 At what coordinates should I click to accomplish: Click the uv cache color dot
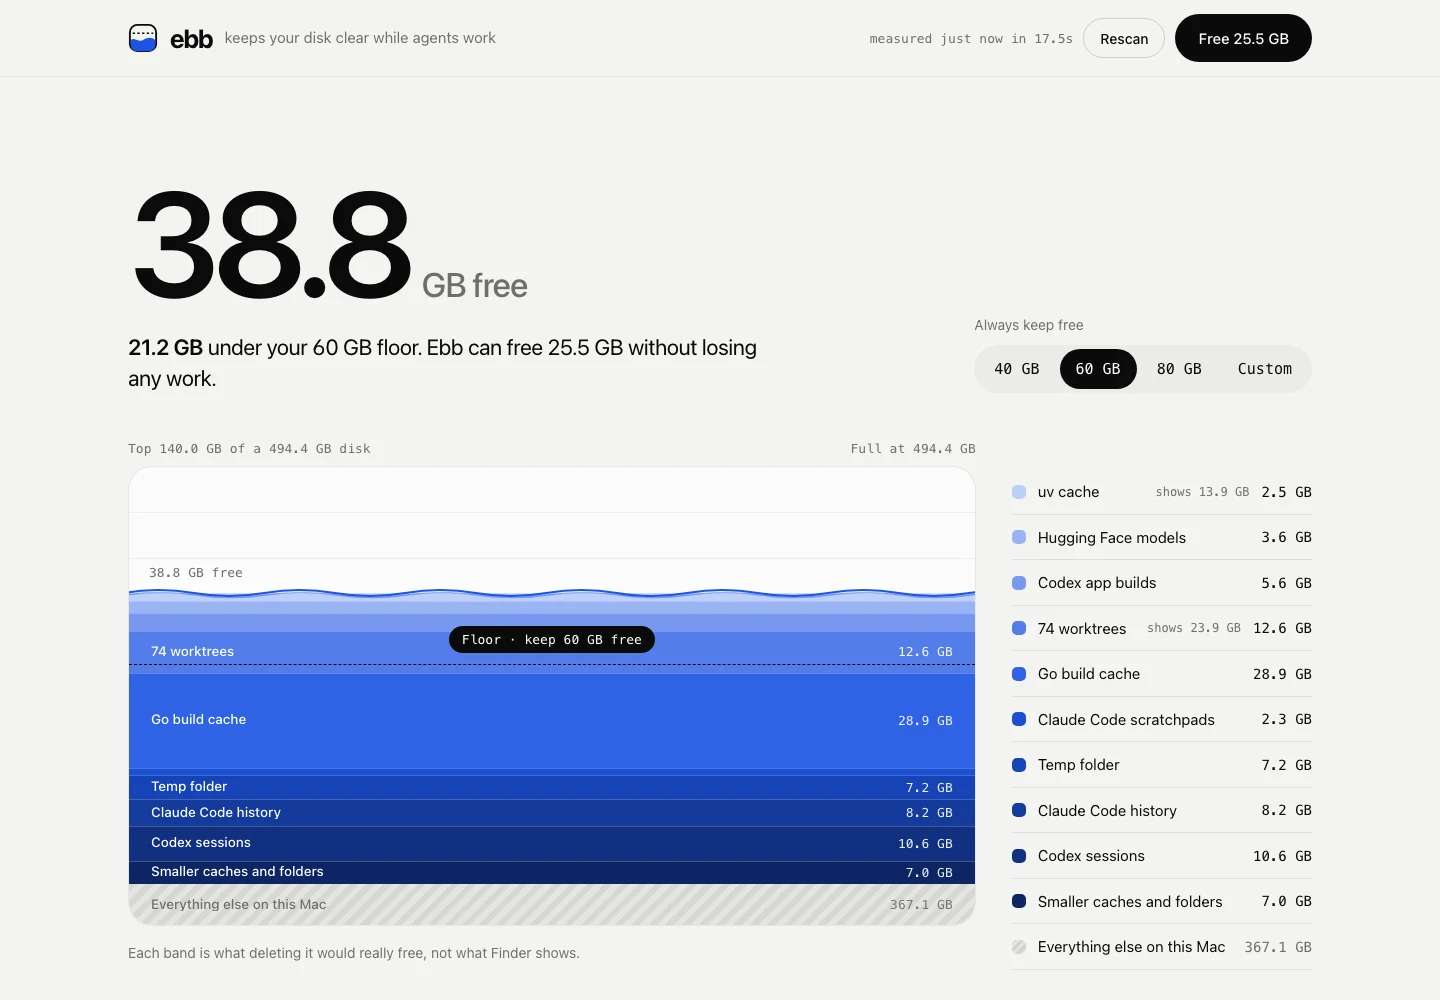pyautogui.click(x=1019, y=492)
